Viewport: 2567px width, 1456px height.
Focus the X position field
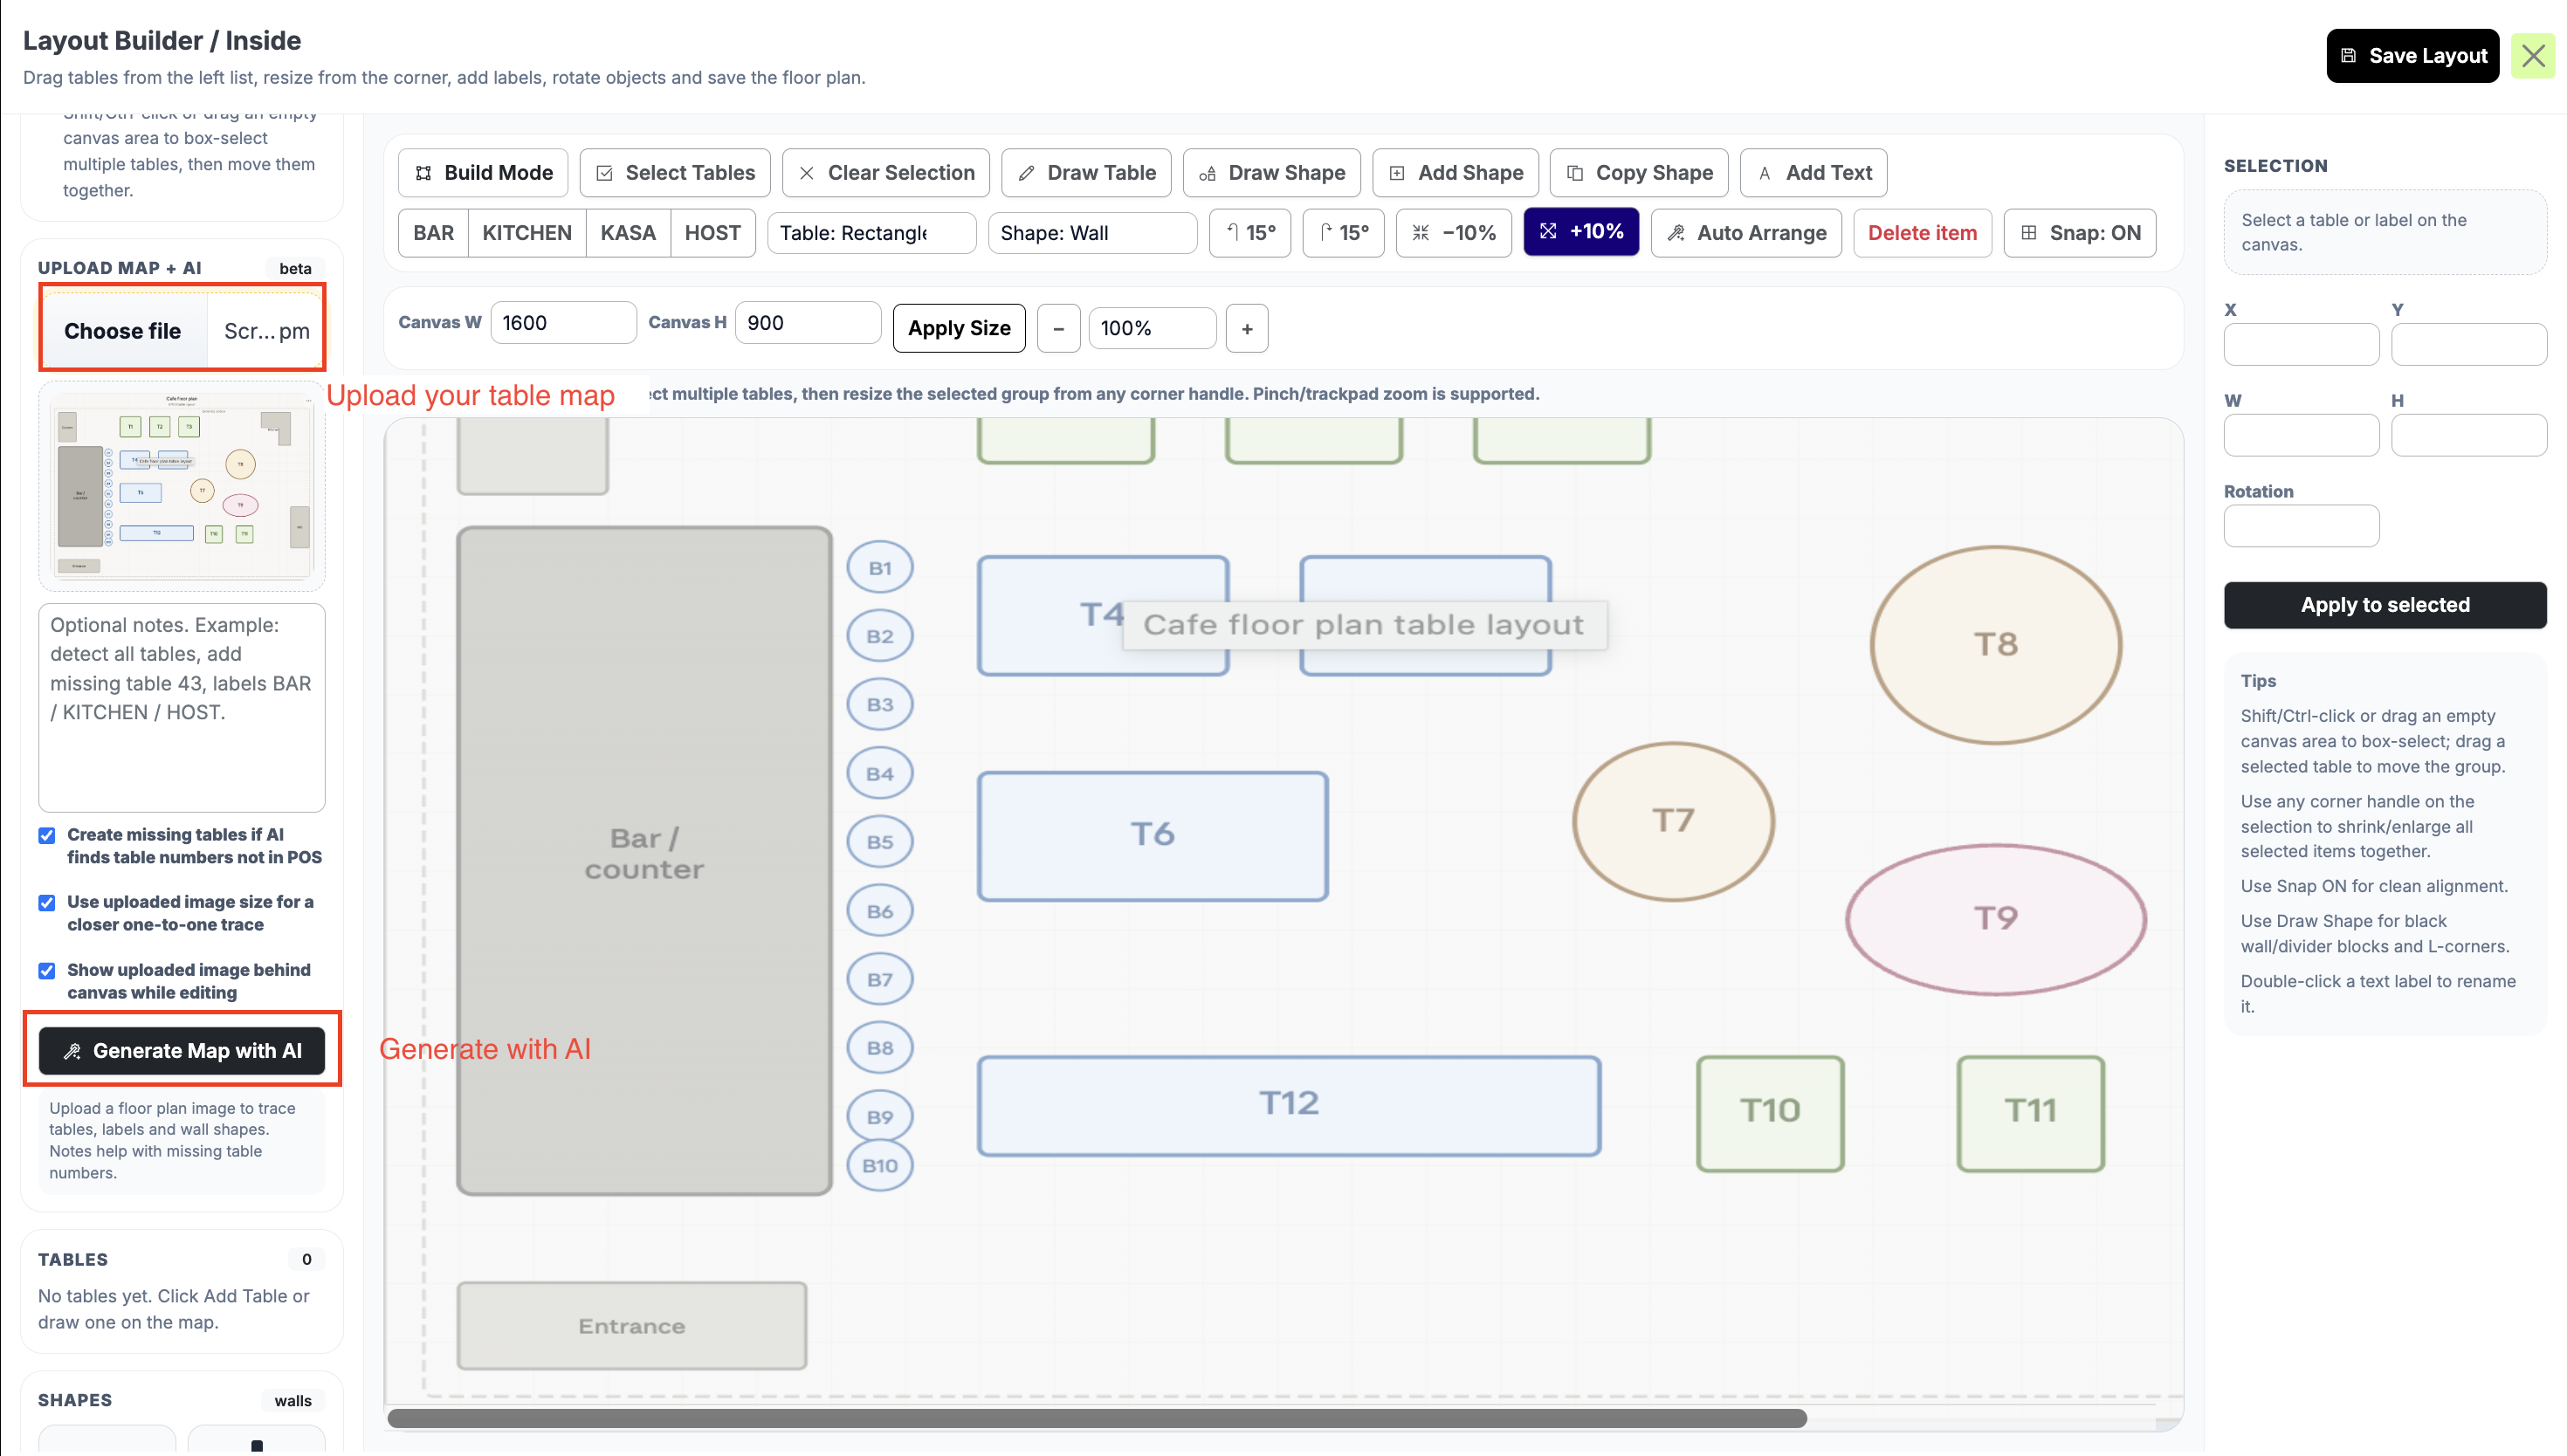click(2301, 344)
